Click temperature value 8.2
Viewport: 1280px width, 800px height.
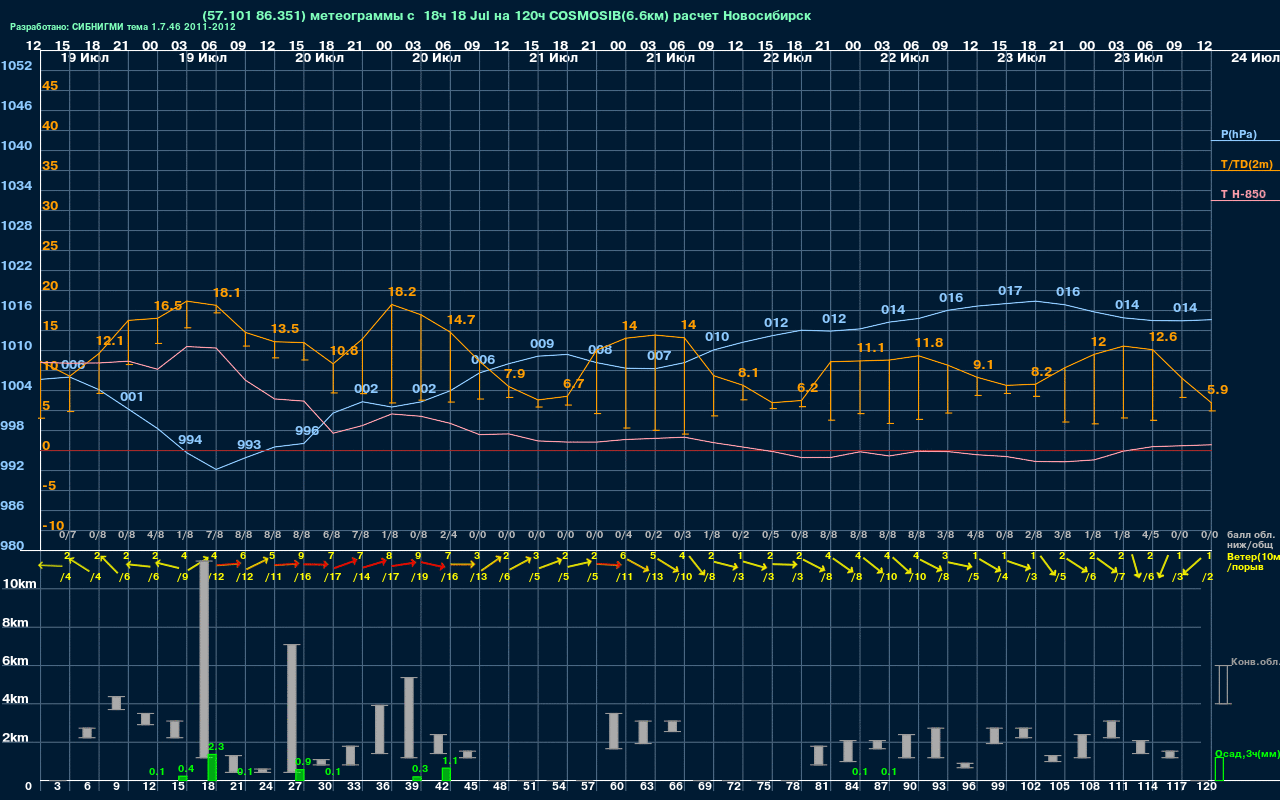point(1041,372)
